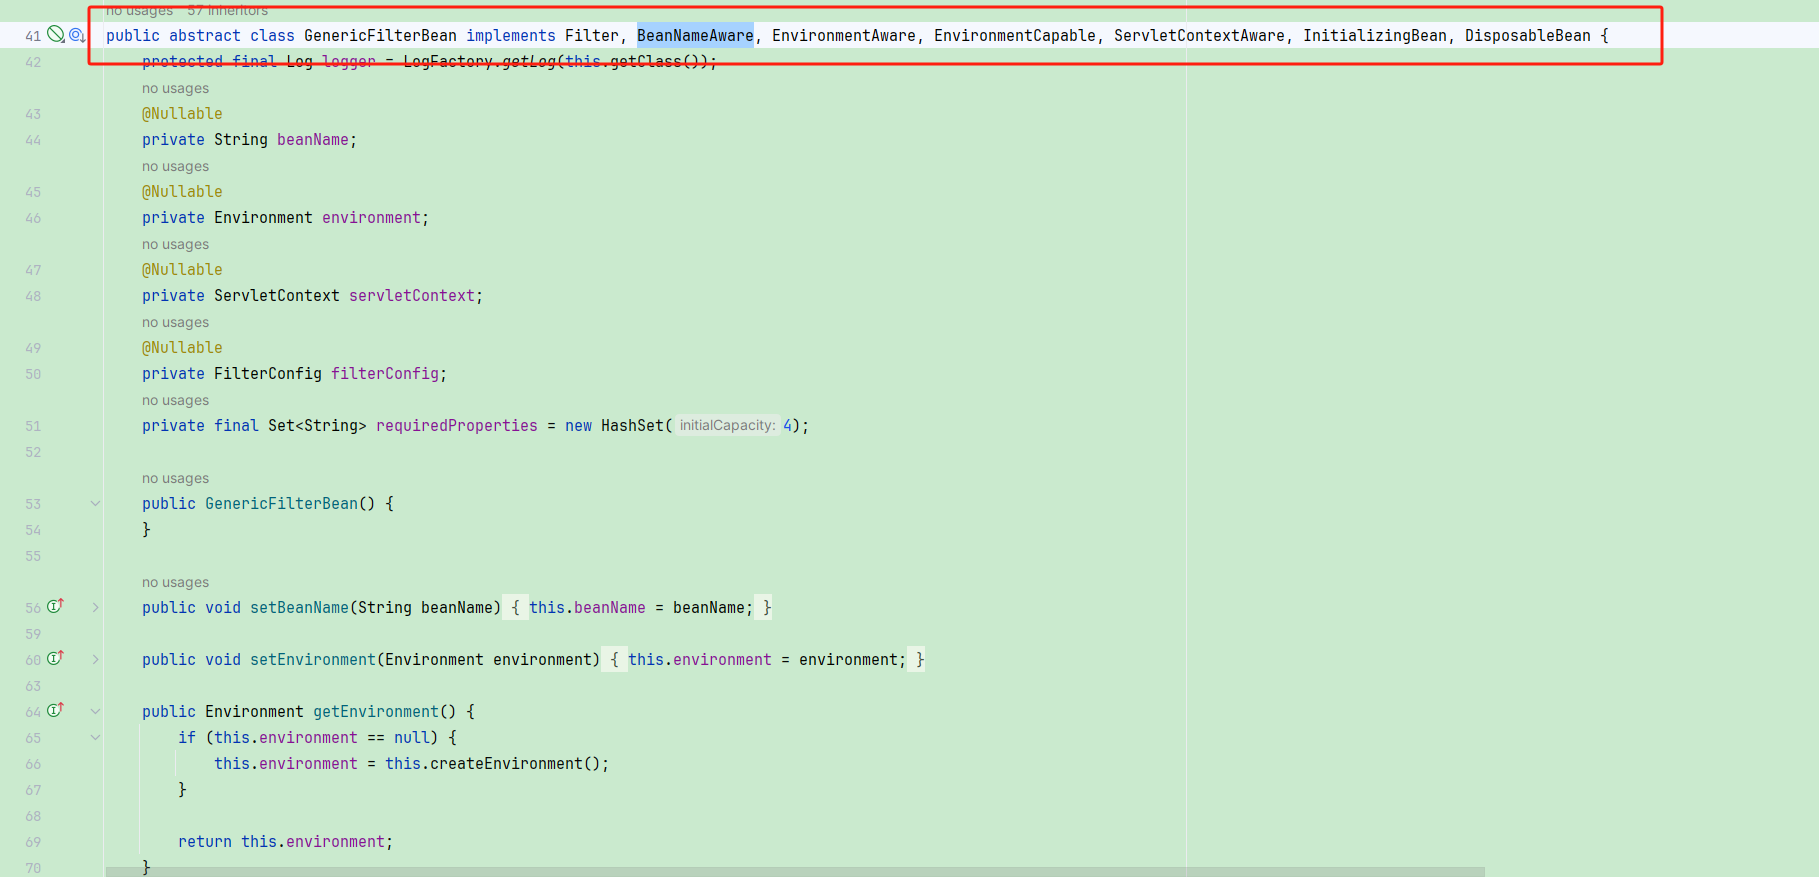Click EnvironmentAware in the implements list
The image size is (1819, 877).
[843, 36]
